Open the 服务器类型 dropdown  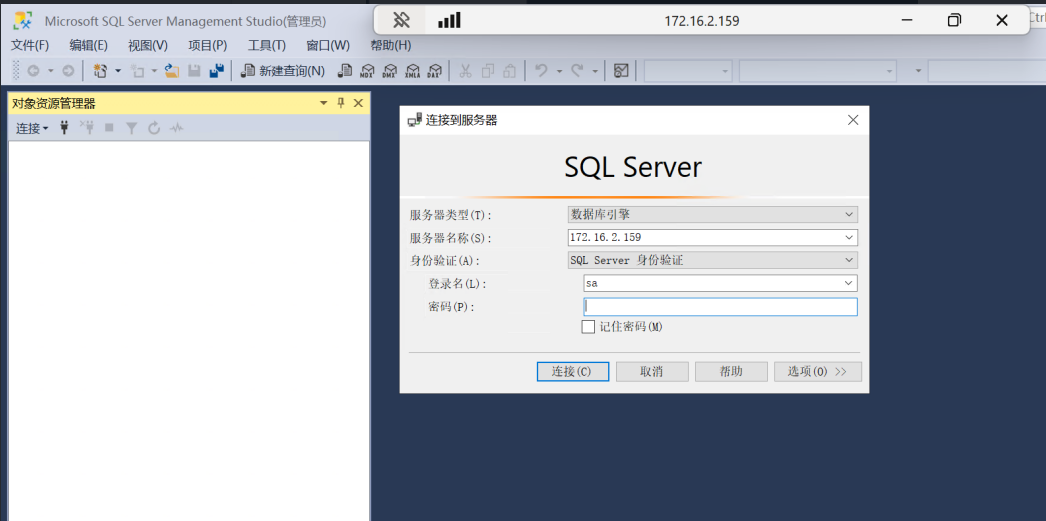coord(849,215)
